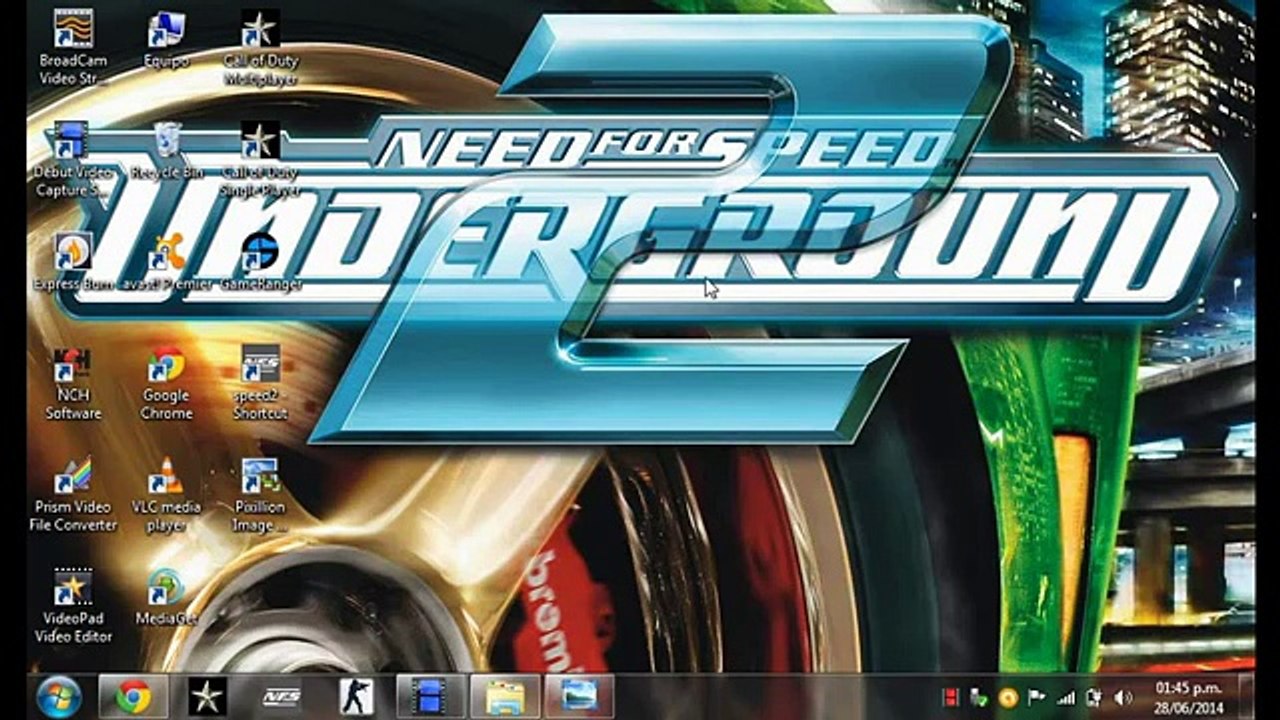Click the Call of Duty star taskbar icon
Image resolution: width=1280 pixels, height=720 pixels.
tap(207, 696)
